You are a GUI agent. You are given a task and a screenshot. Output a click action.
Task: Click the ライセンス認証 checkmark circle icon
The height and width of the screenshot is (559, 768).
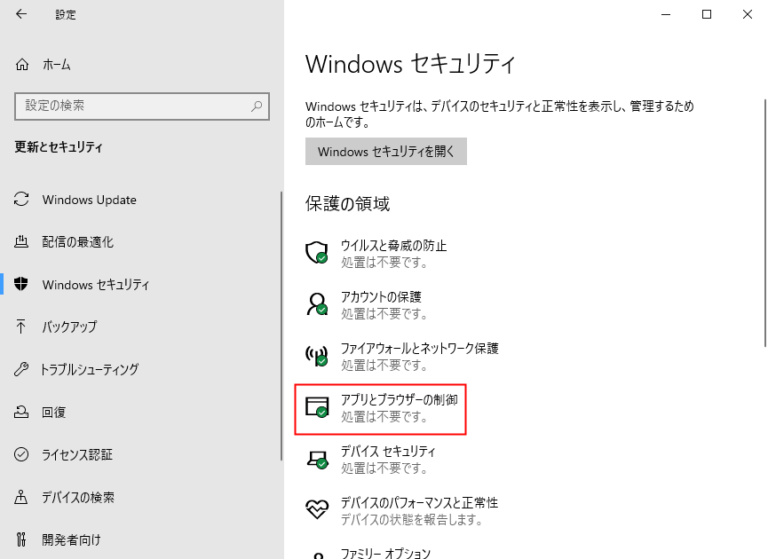21,454
